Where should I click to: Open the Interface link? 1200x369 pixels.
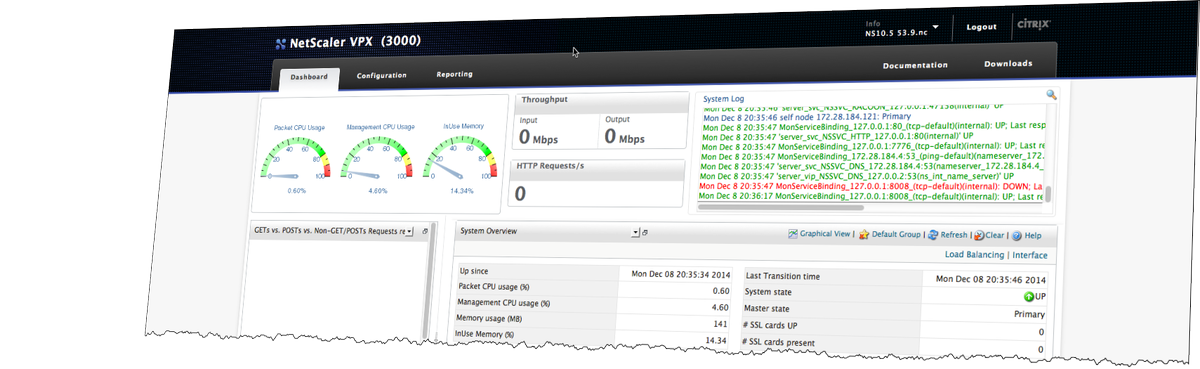(1029, 256)
